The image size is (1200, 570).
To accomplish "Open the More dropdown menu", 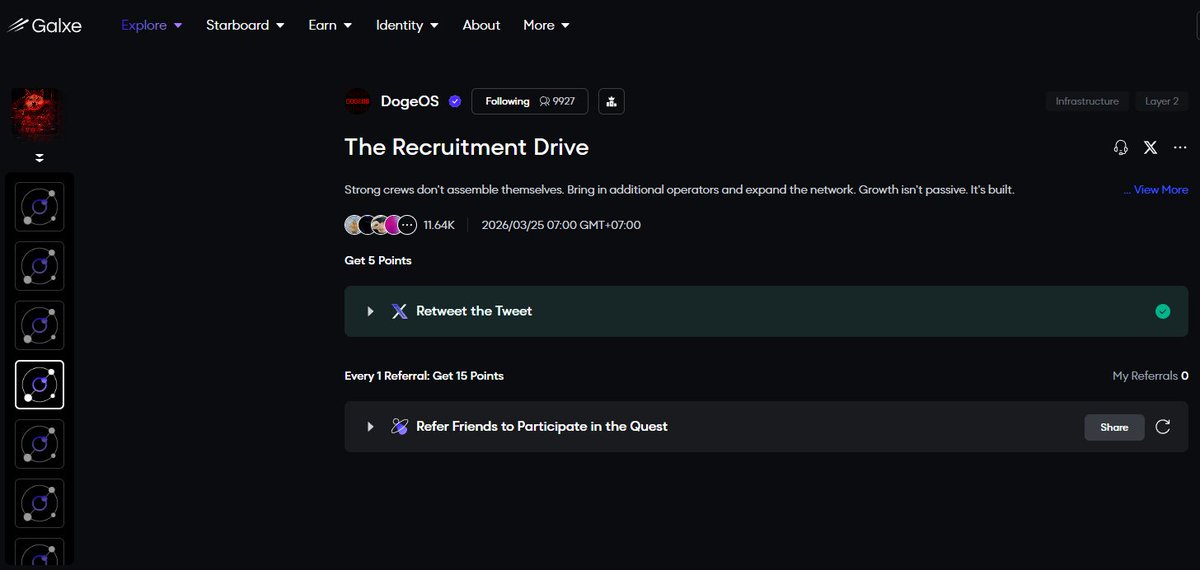I will click(x=546, y=25).
